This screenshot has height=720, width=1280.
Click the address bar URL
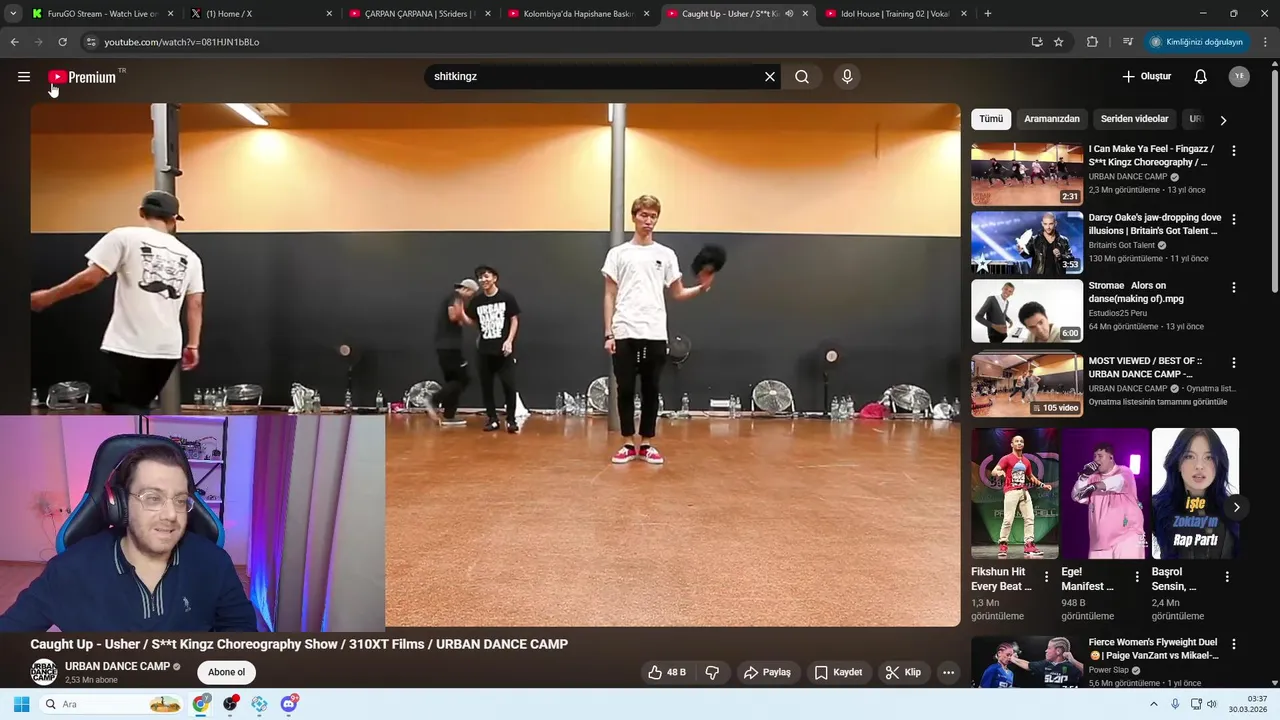[x=181, y=42]
